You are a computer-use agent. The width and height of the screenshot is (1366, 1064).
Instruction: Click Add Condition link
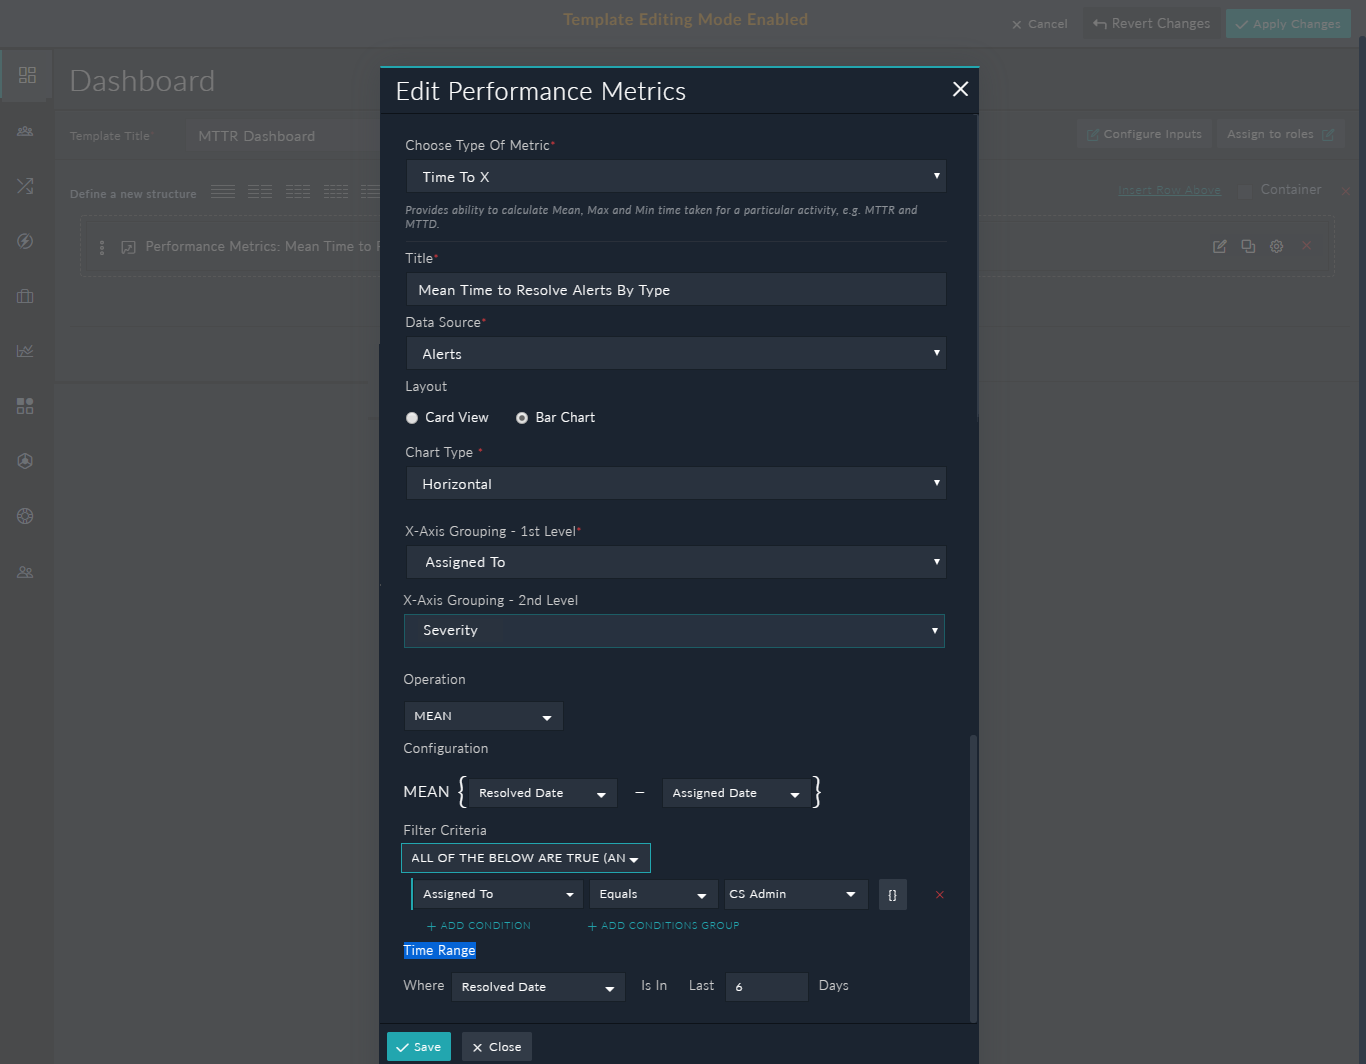(x=479, y=926)
